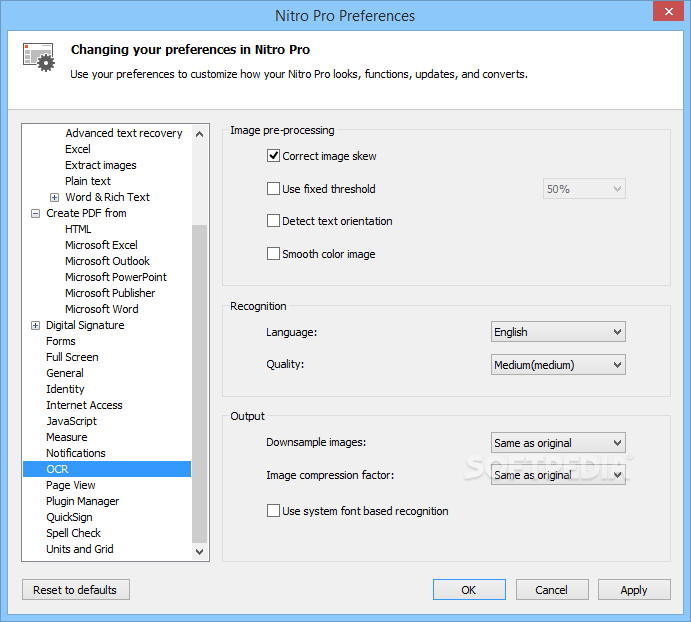Screen dimensions: 691x622
Task: Select Microsoft Publisher in tree
Action: click(110, 293)
